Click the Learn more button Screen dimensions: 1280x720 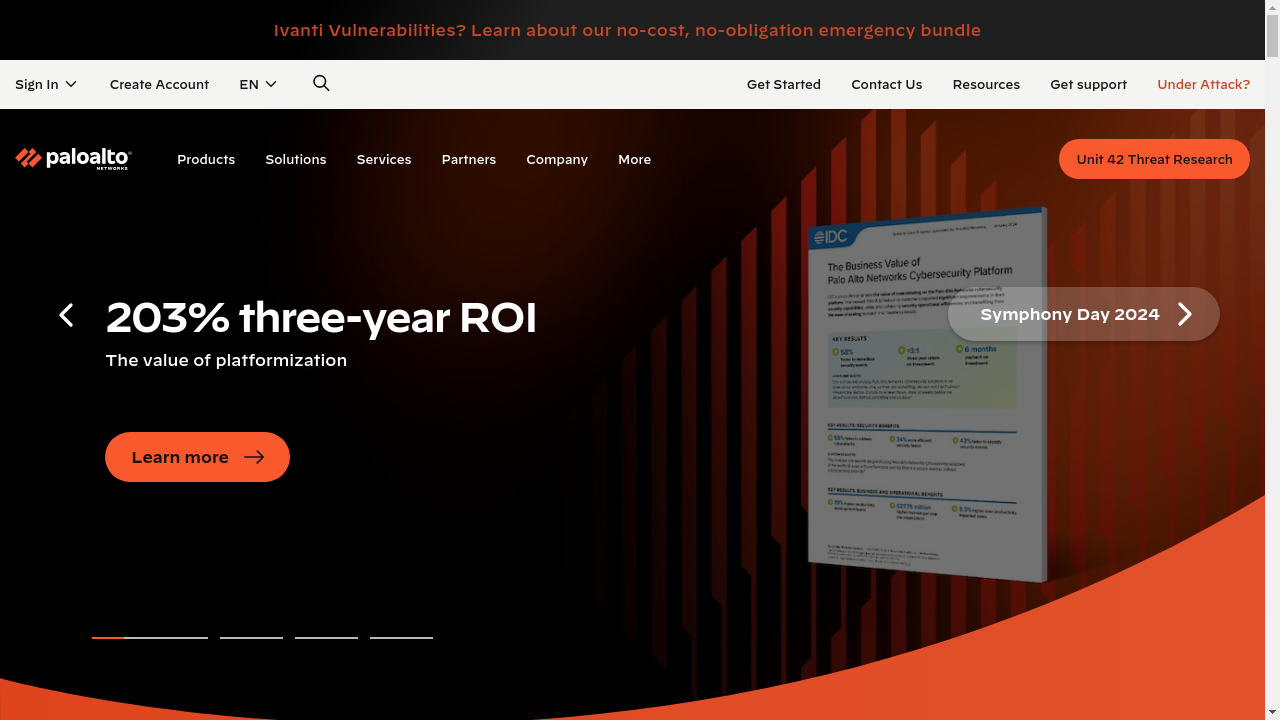[x=197, y=457]
